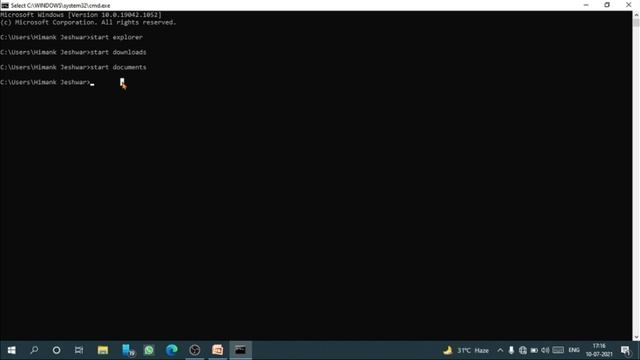Image resolution: width=640 pixels, height=360 pixels.
Task: Click the 'start explorer' command line
Action: point(71,37)
